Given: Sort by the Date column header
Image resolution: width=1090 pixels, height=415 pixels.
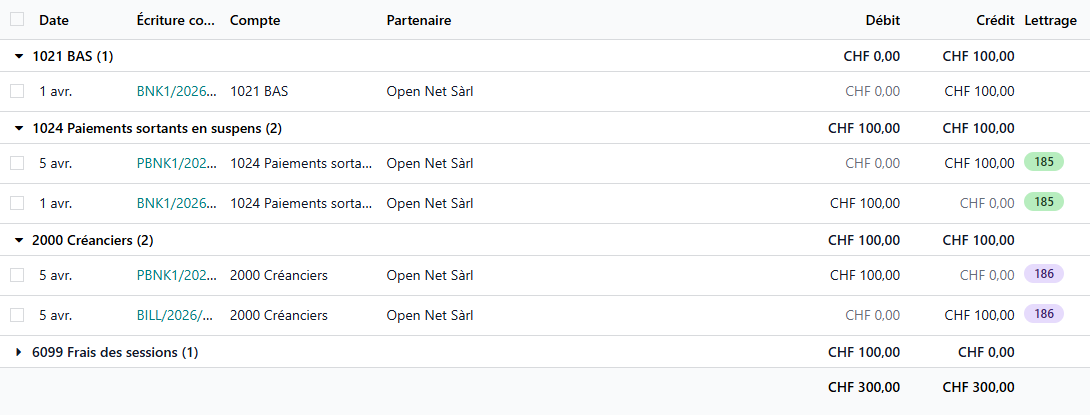Looking at the screenshot, I should (x=54, y=20).
